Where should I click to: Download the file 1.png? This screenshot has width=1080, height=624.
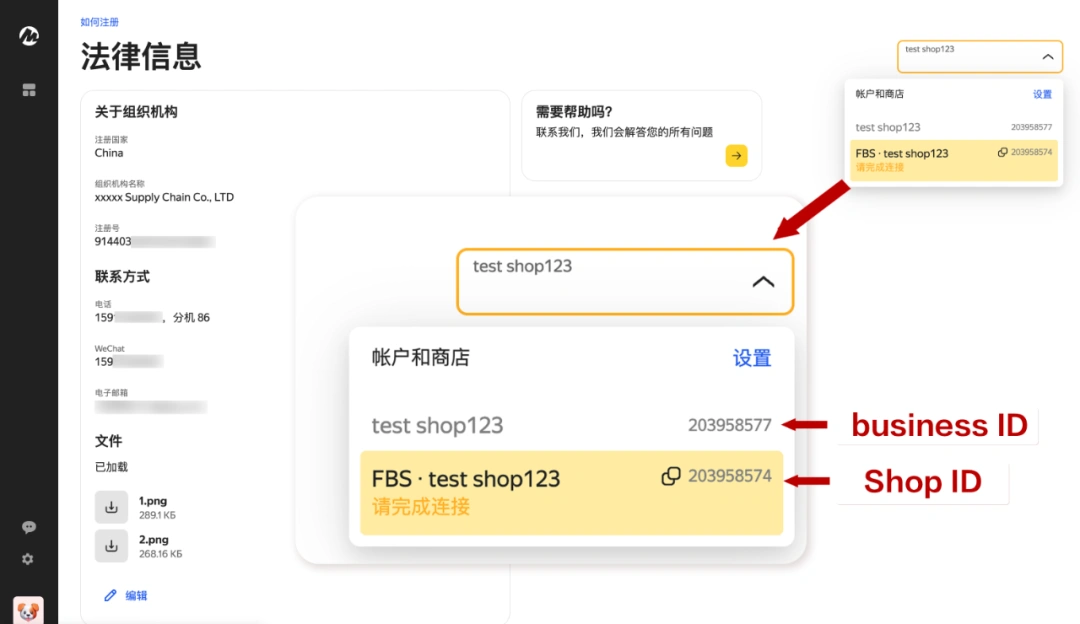[111, 505]
